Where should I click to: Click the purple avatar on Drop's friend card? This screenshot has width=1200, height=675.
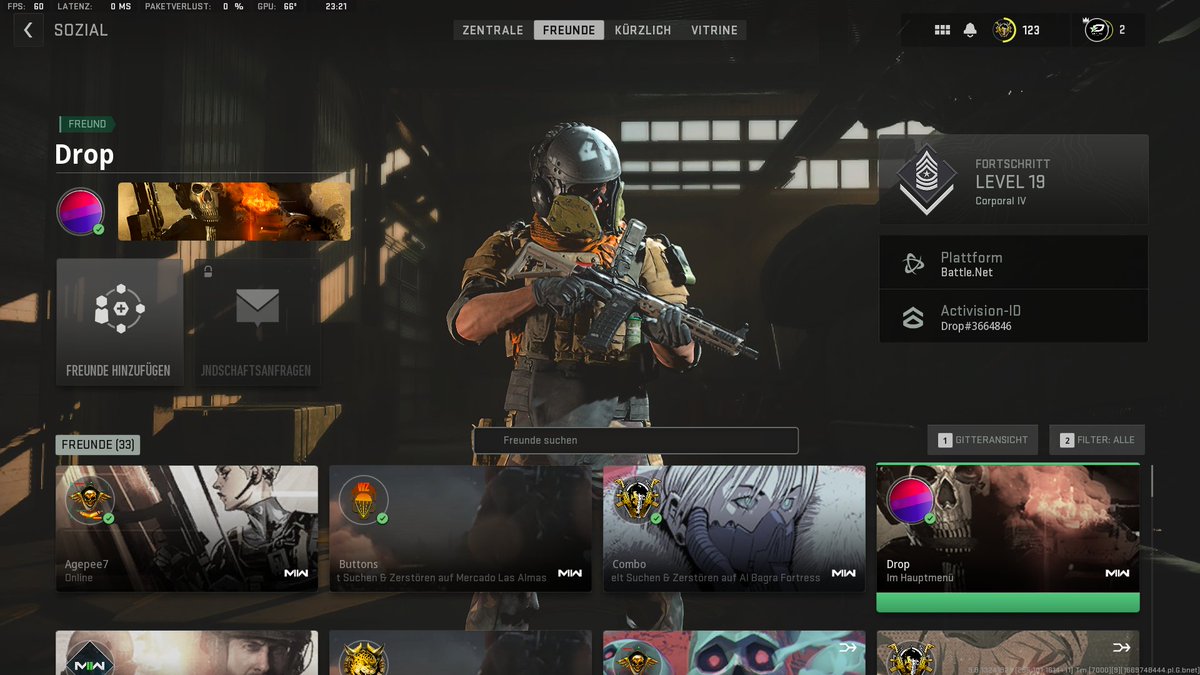coord(911,499)
